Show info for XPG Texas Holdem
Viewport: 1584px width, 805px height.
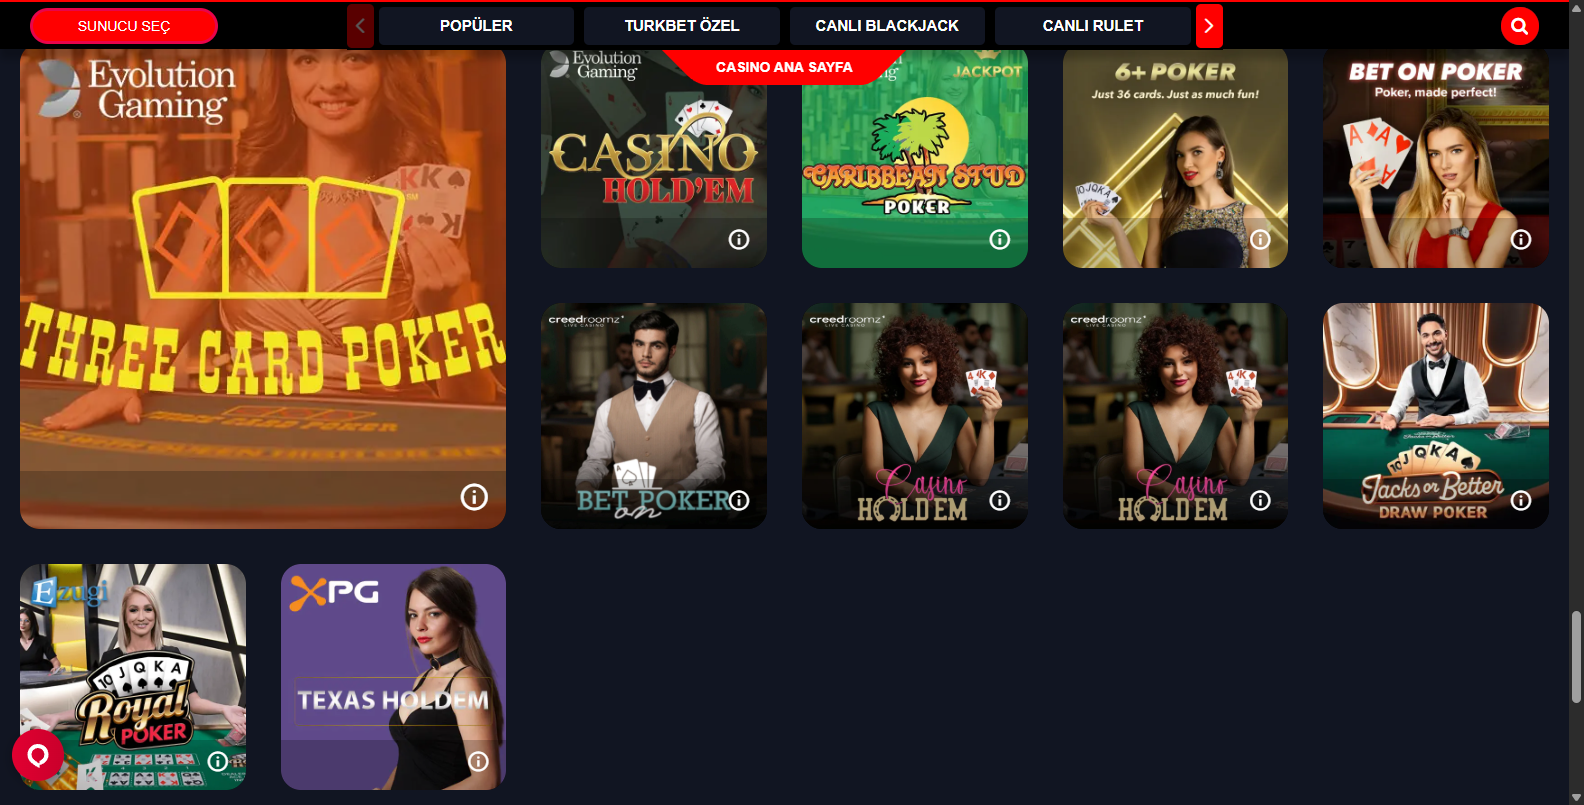pos(479,762)
